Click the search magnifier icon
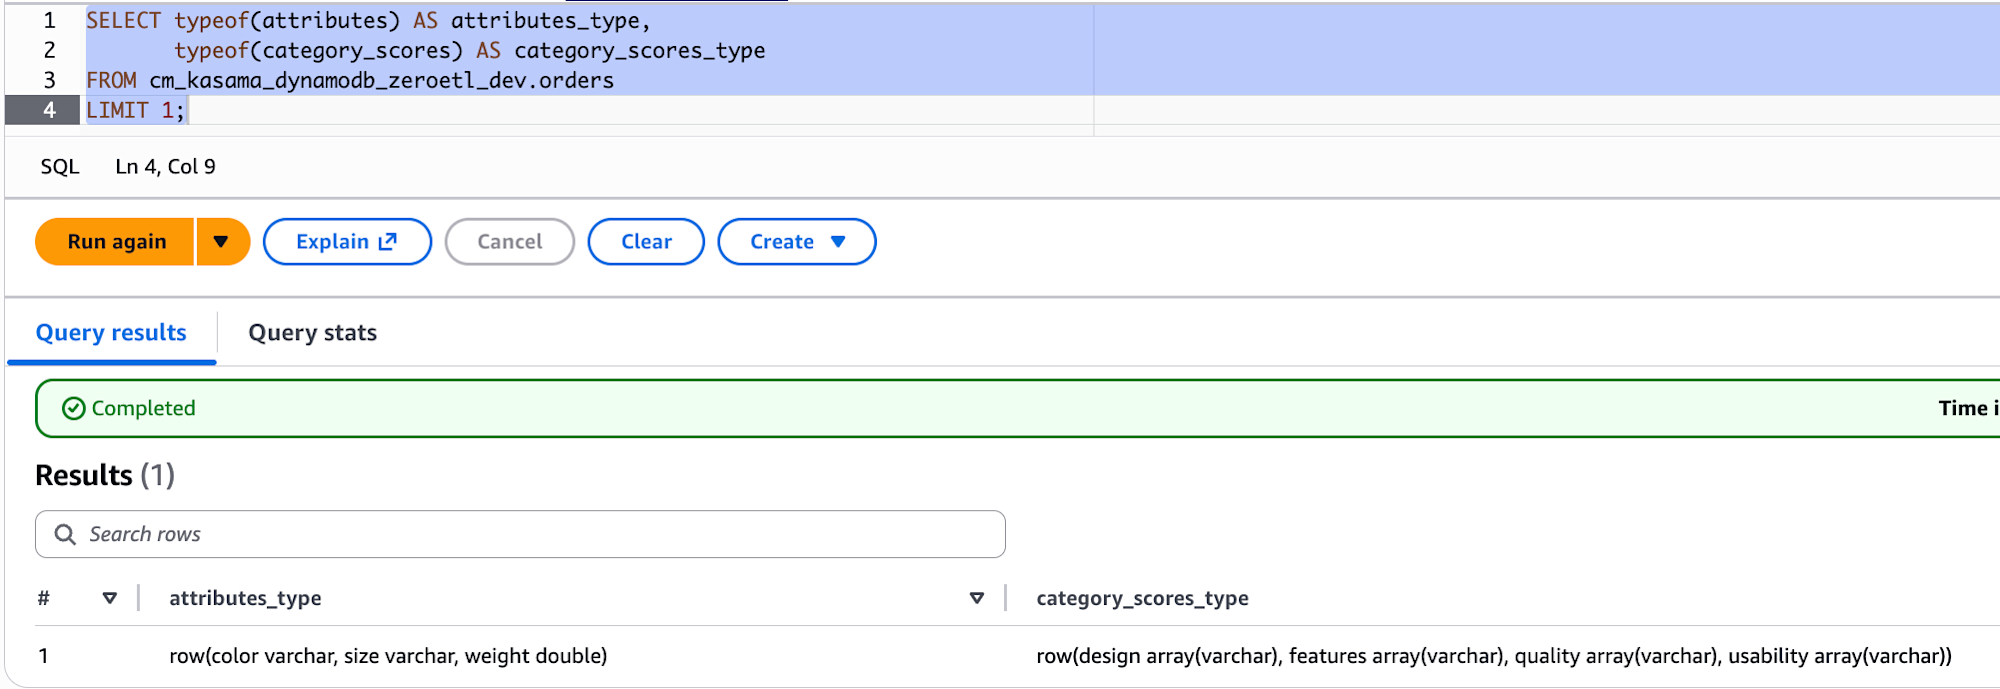Image resolution: width=2000 pixels, height=689 pixels. tap(65, 534)
